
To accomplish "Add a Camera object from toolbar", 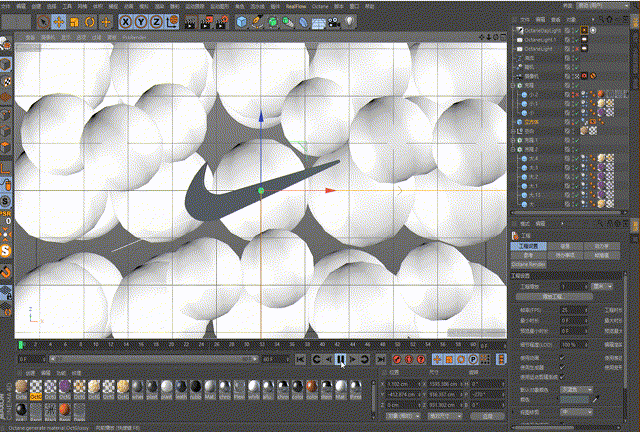I will tap(334, 22).
